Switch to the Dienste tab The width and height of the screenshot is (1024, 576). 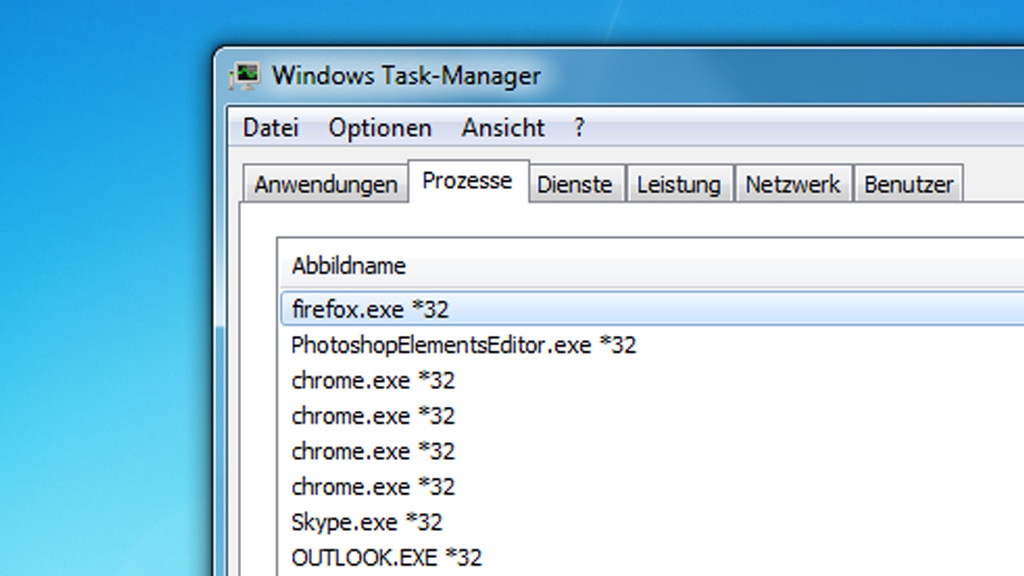click(575, 184)
